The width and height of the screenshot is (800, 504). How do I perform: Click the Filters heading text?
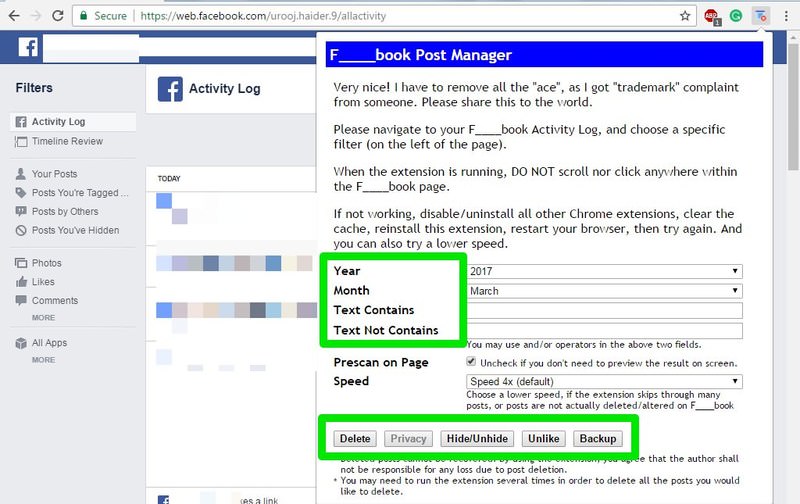[34, 88]
